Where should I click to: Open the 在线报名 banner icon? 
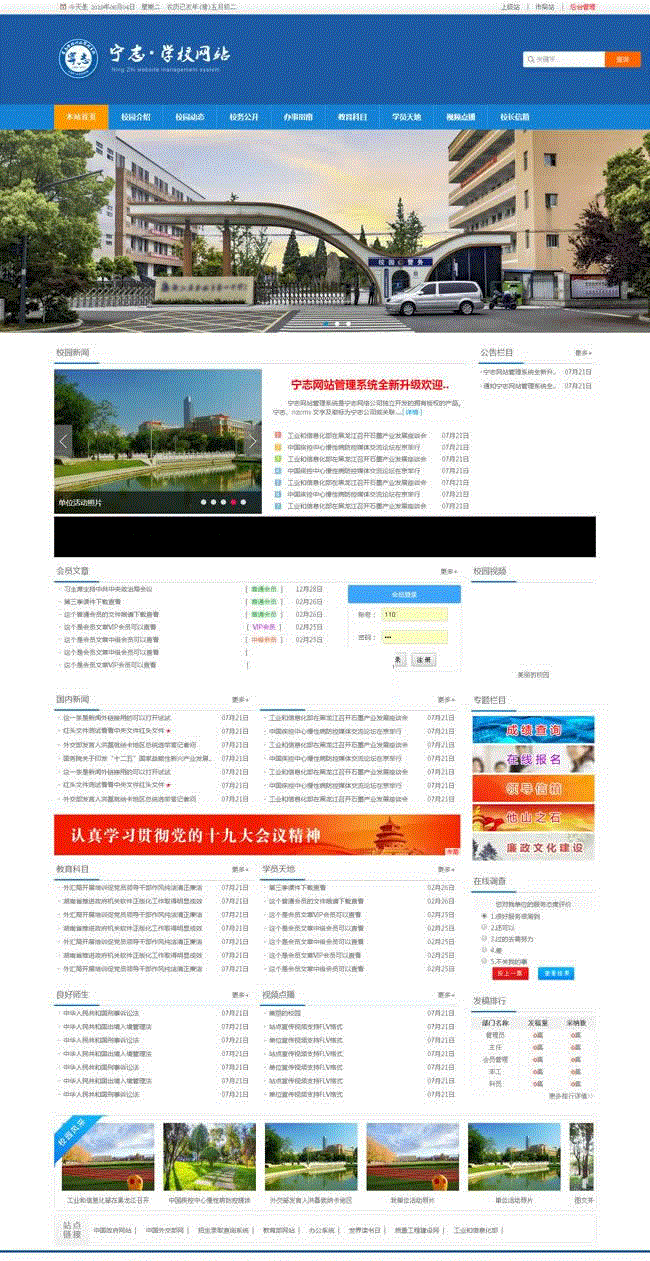tap(532, 759)
